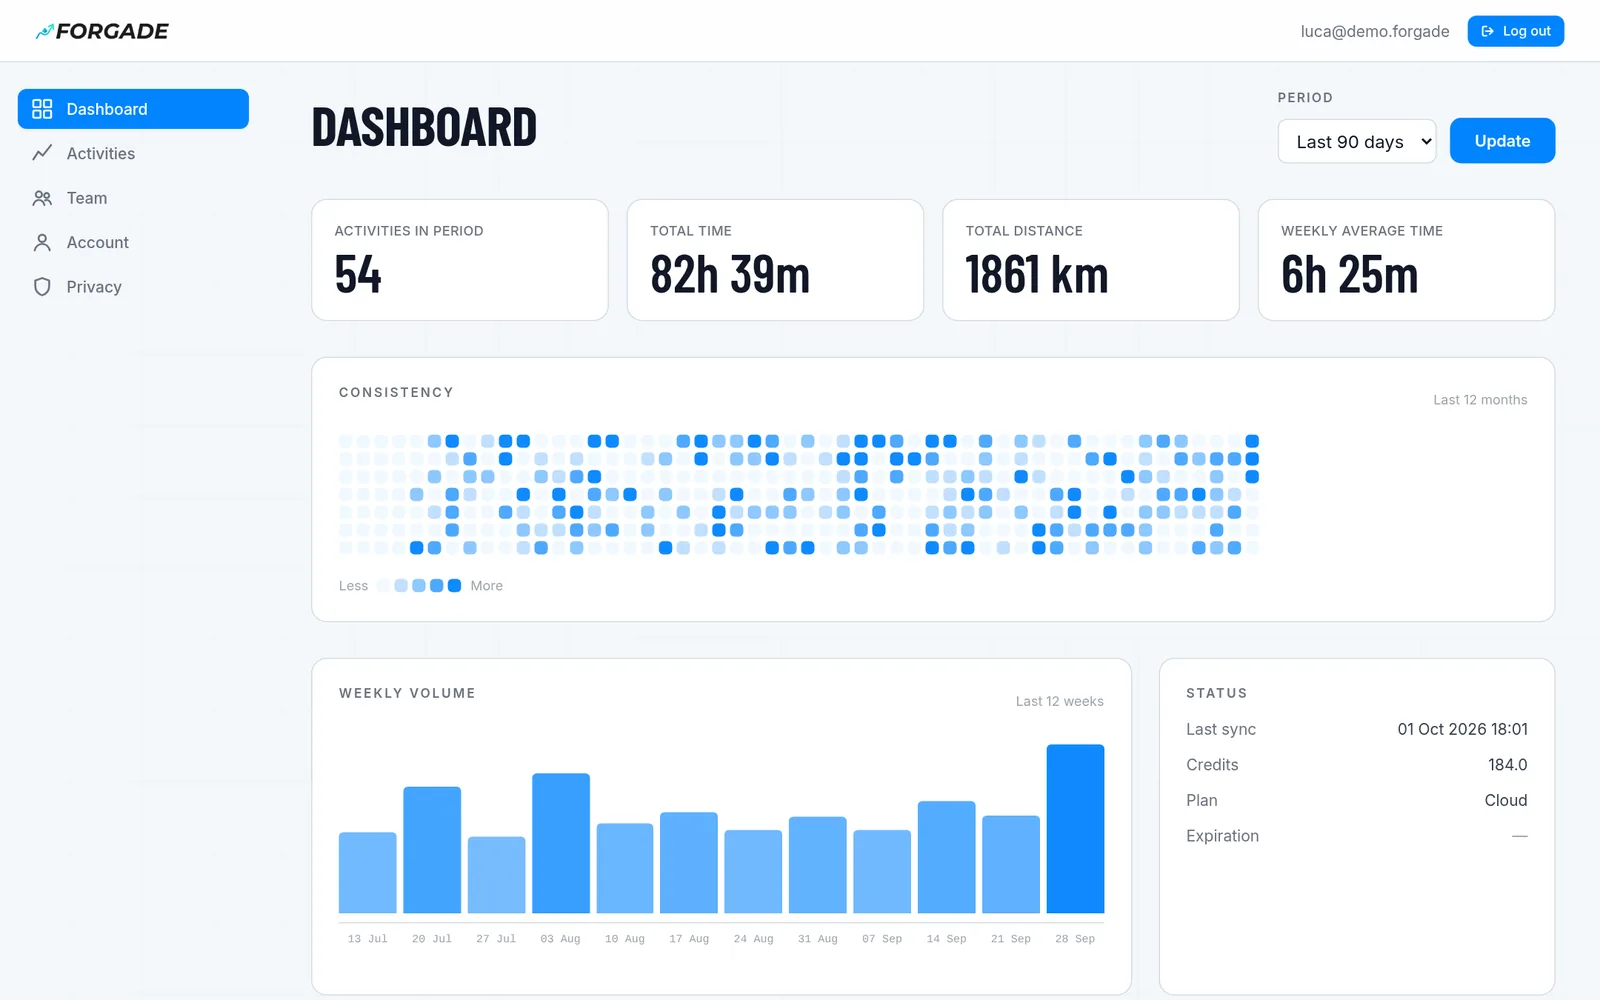Click the Weekly Volume heading
The height and width of the screenshot is (1000, 1600).
pyautogui.click(x=407, y=693)
